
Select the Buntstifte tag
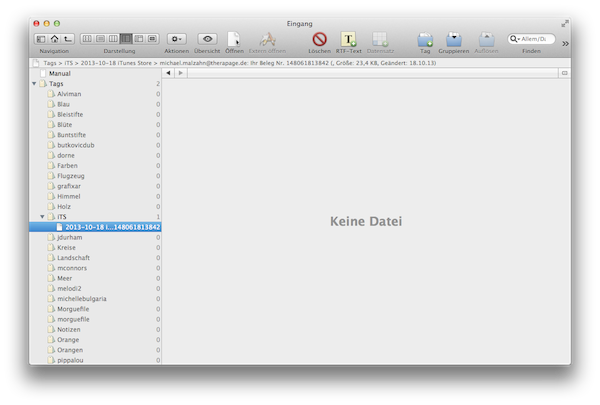pos(95,135)
